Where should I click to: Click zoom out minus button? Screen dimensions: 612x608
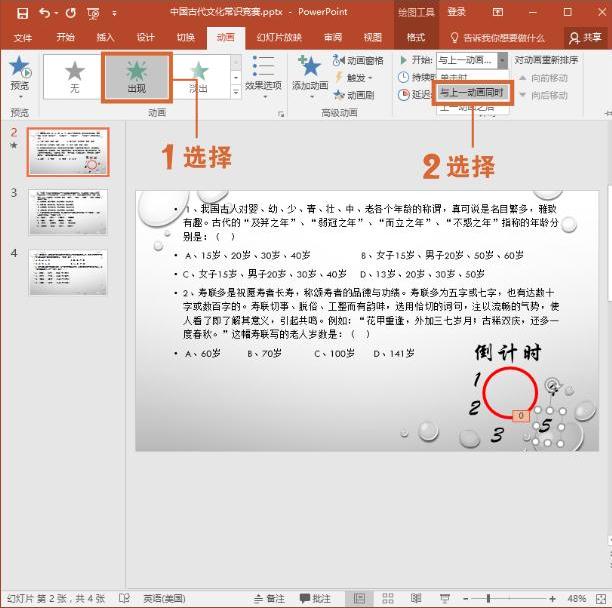(466, 598)
